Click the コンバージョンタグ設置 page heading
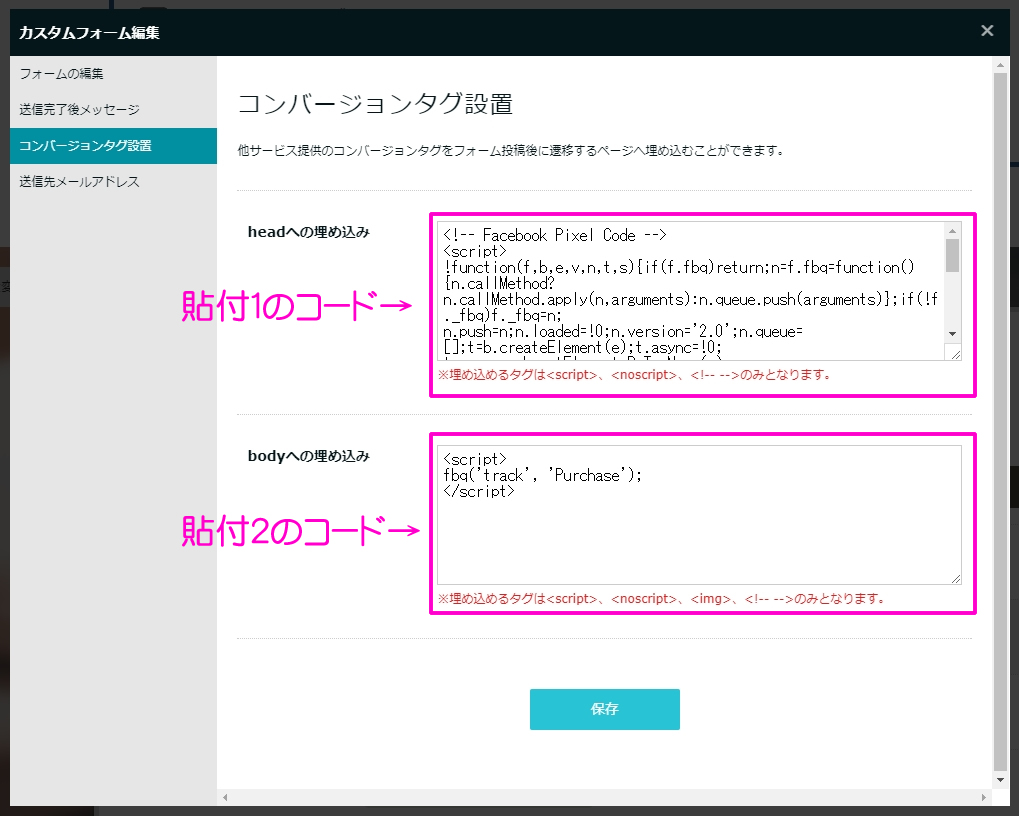1019x816 pixels. click(x=375, y=105)
